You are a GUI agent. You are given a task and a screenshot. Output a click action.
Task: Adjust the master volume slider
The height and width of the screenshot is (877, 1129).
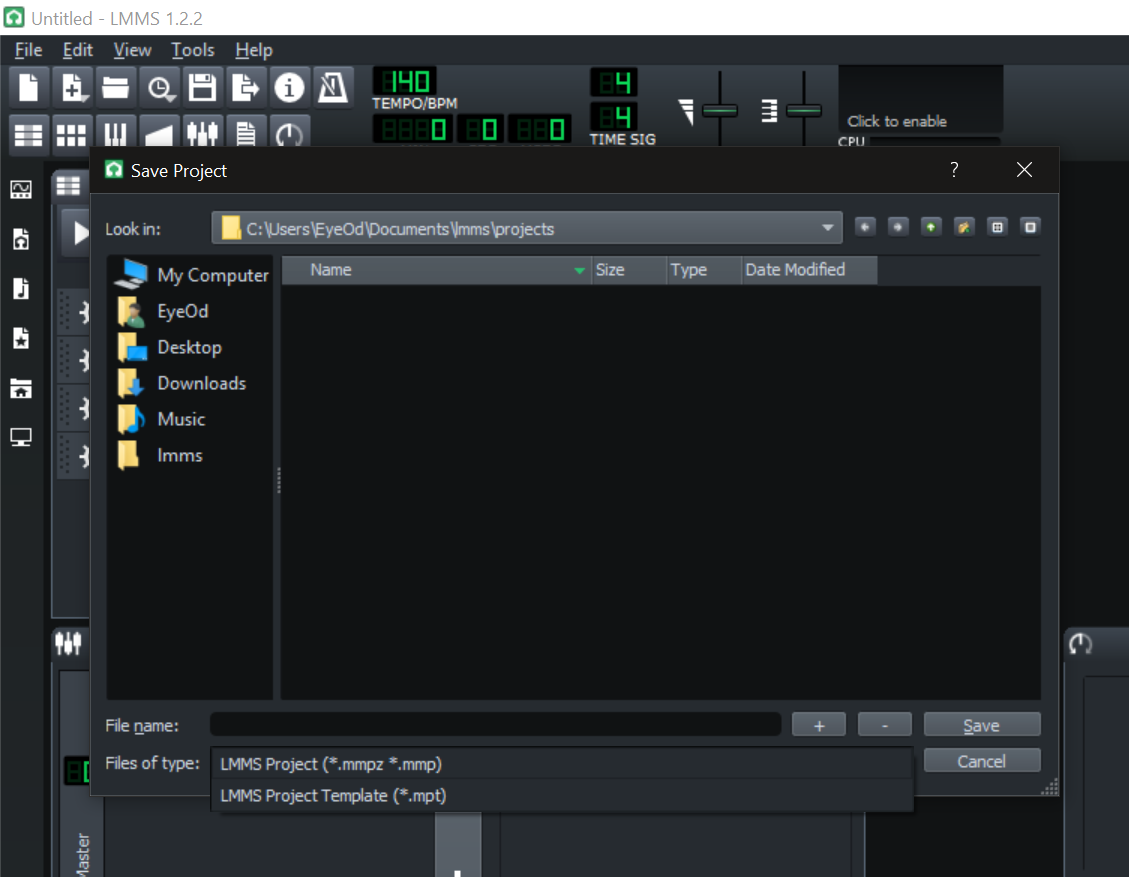719,110
